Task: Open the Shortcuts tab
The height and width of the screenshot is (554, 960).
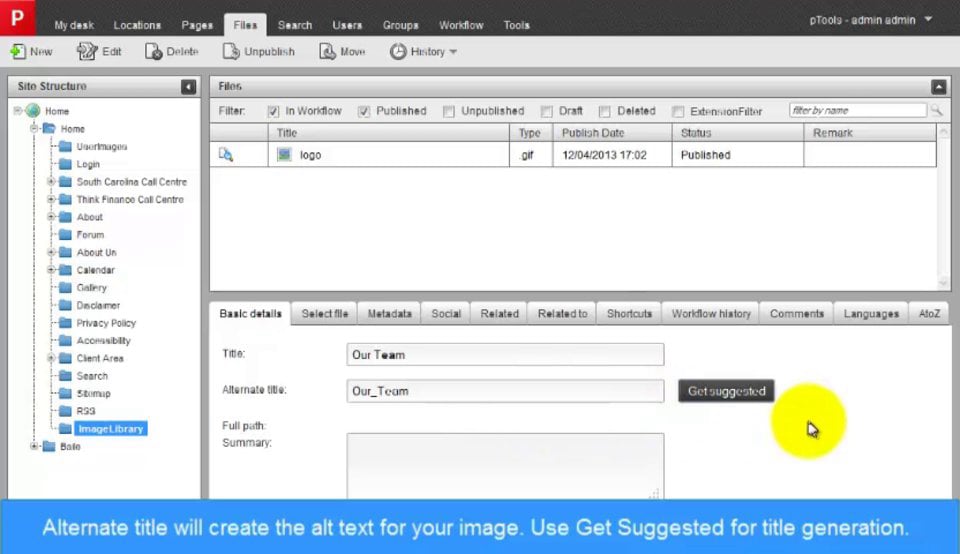Action: click(629, 313)
